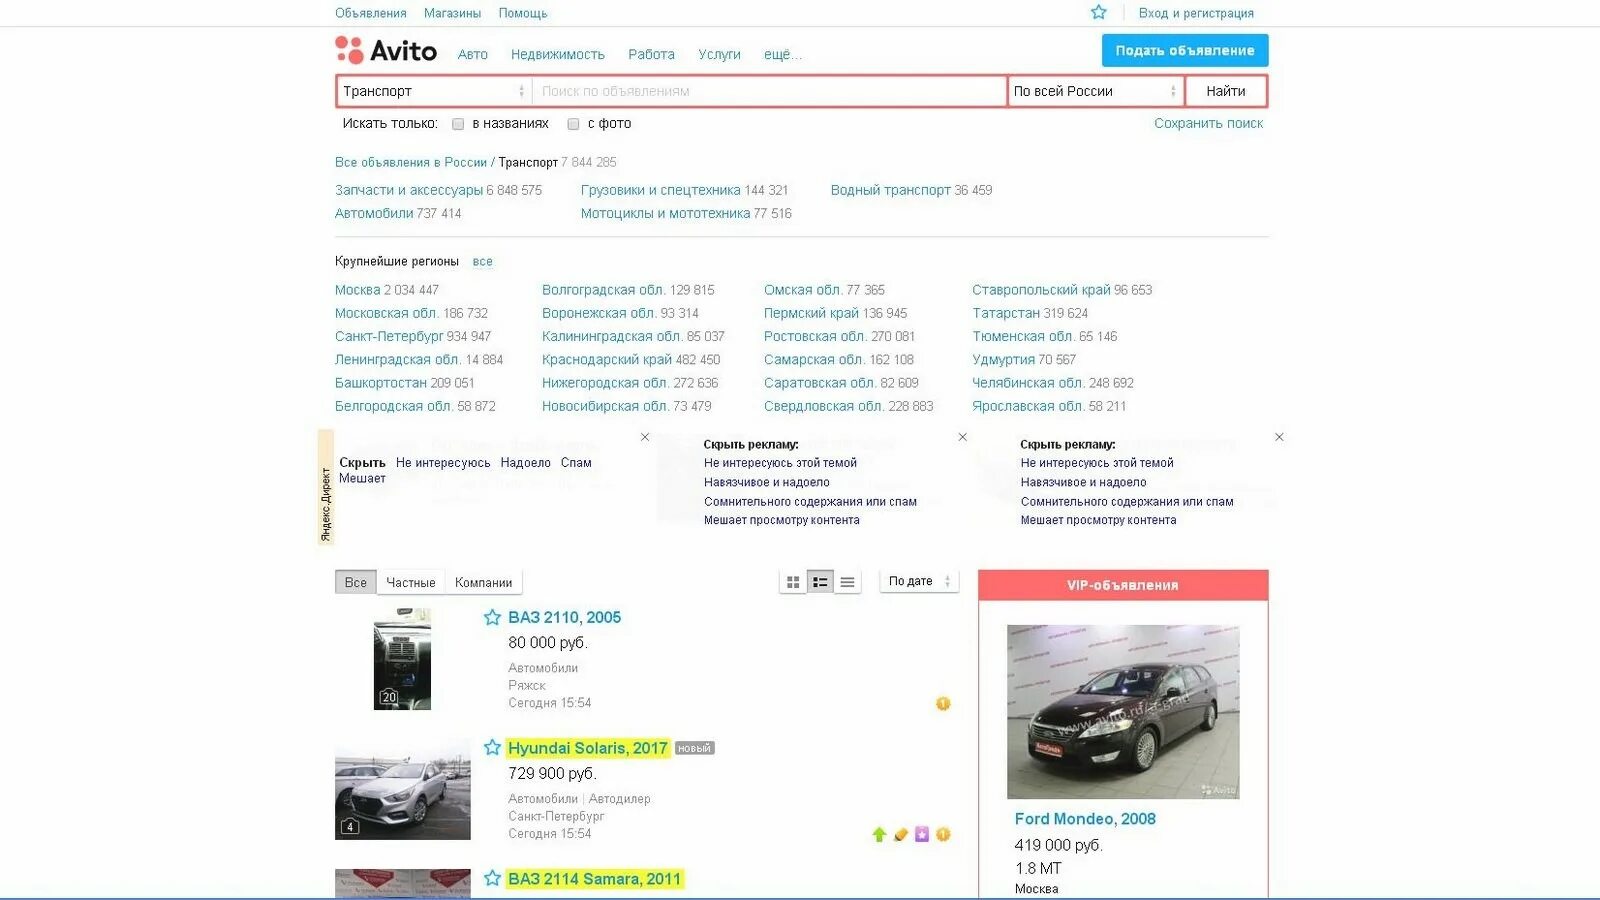Click purple premium icon on Hyundai listing
The height and width of the screenshot is (900, 1600).
[922, 834]
